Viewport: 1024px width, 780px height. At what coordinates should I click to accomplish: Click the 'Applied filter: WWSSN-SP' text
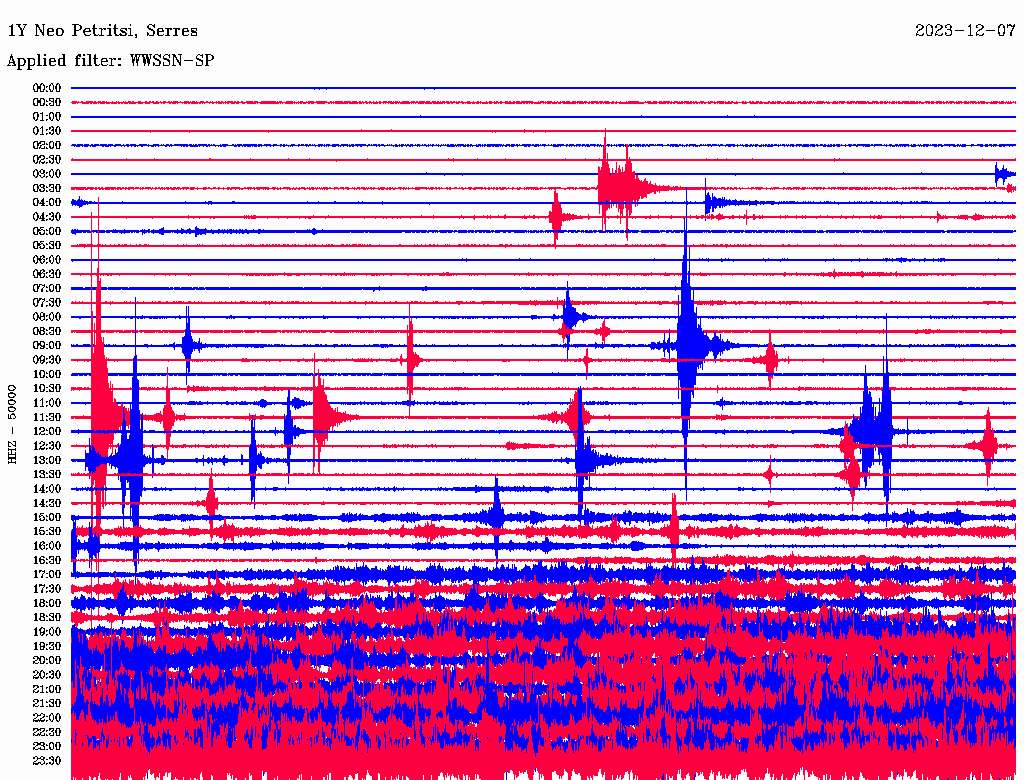pyautogui.click(x=110, y=61)
